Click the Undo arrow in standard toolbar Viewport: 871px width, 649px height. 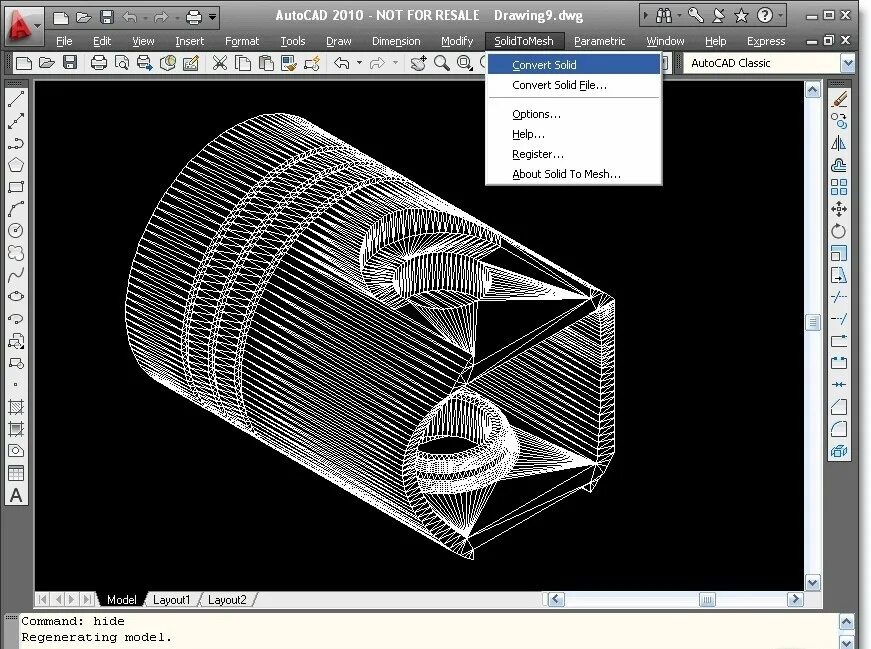coord(342,63)
